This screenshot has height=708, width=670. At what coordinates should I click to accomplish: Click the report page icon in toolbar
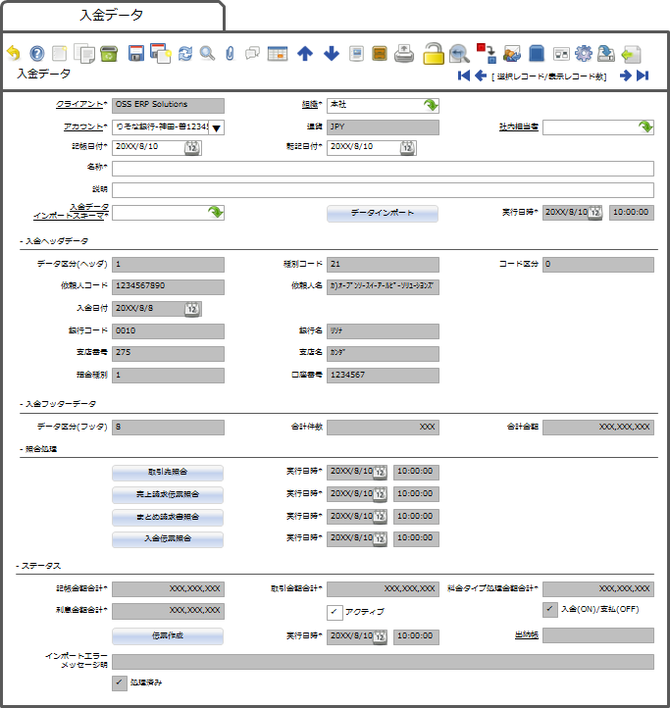click(x=356, y=54)
